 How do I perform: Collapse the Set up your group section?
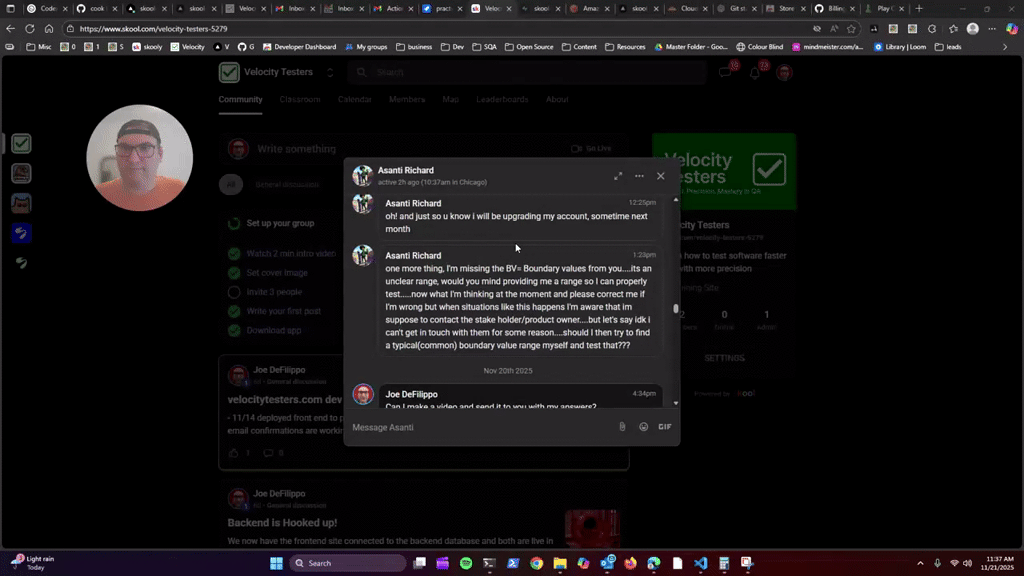(x=280, y=223)
